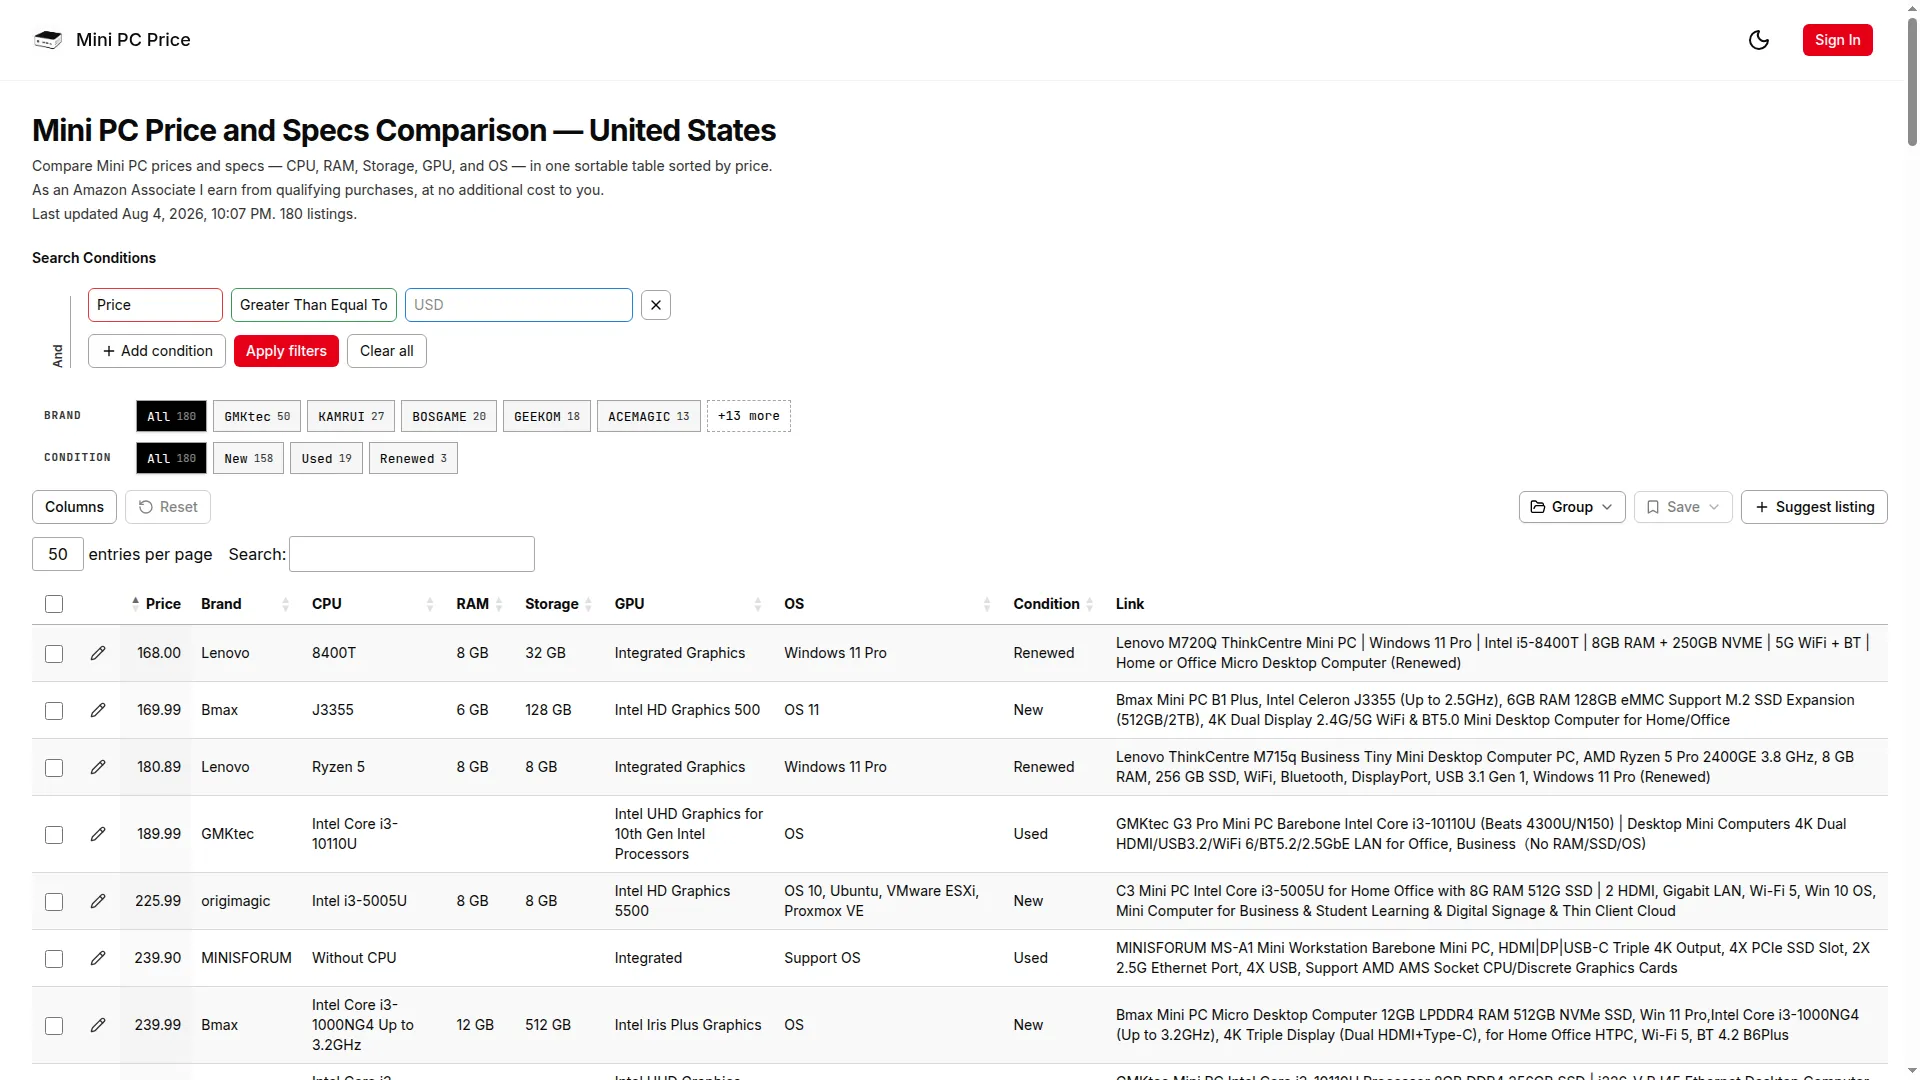Select the Bmax 169.99 row checkbox

[x=54, y=710]
